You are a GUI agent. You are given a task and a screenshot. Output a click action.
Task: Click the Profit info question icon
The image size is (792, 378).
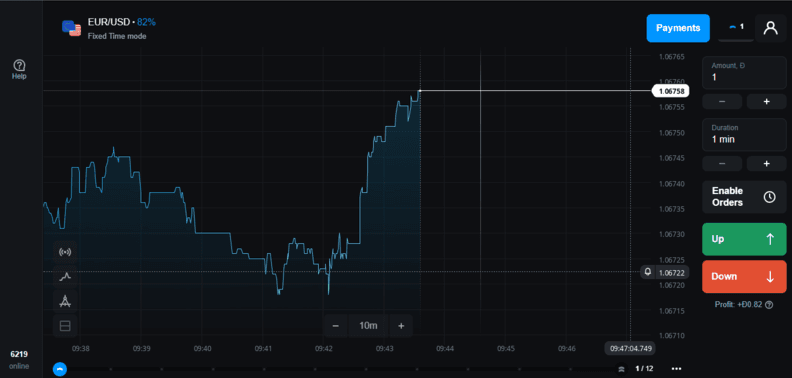tap(769, 305)
